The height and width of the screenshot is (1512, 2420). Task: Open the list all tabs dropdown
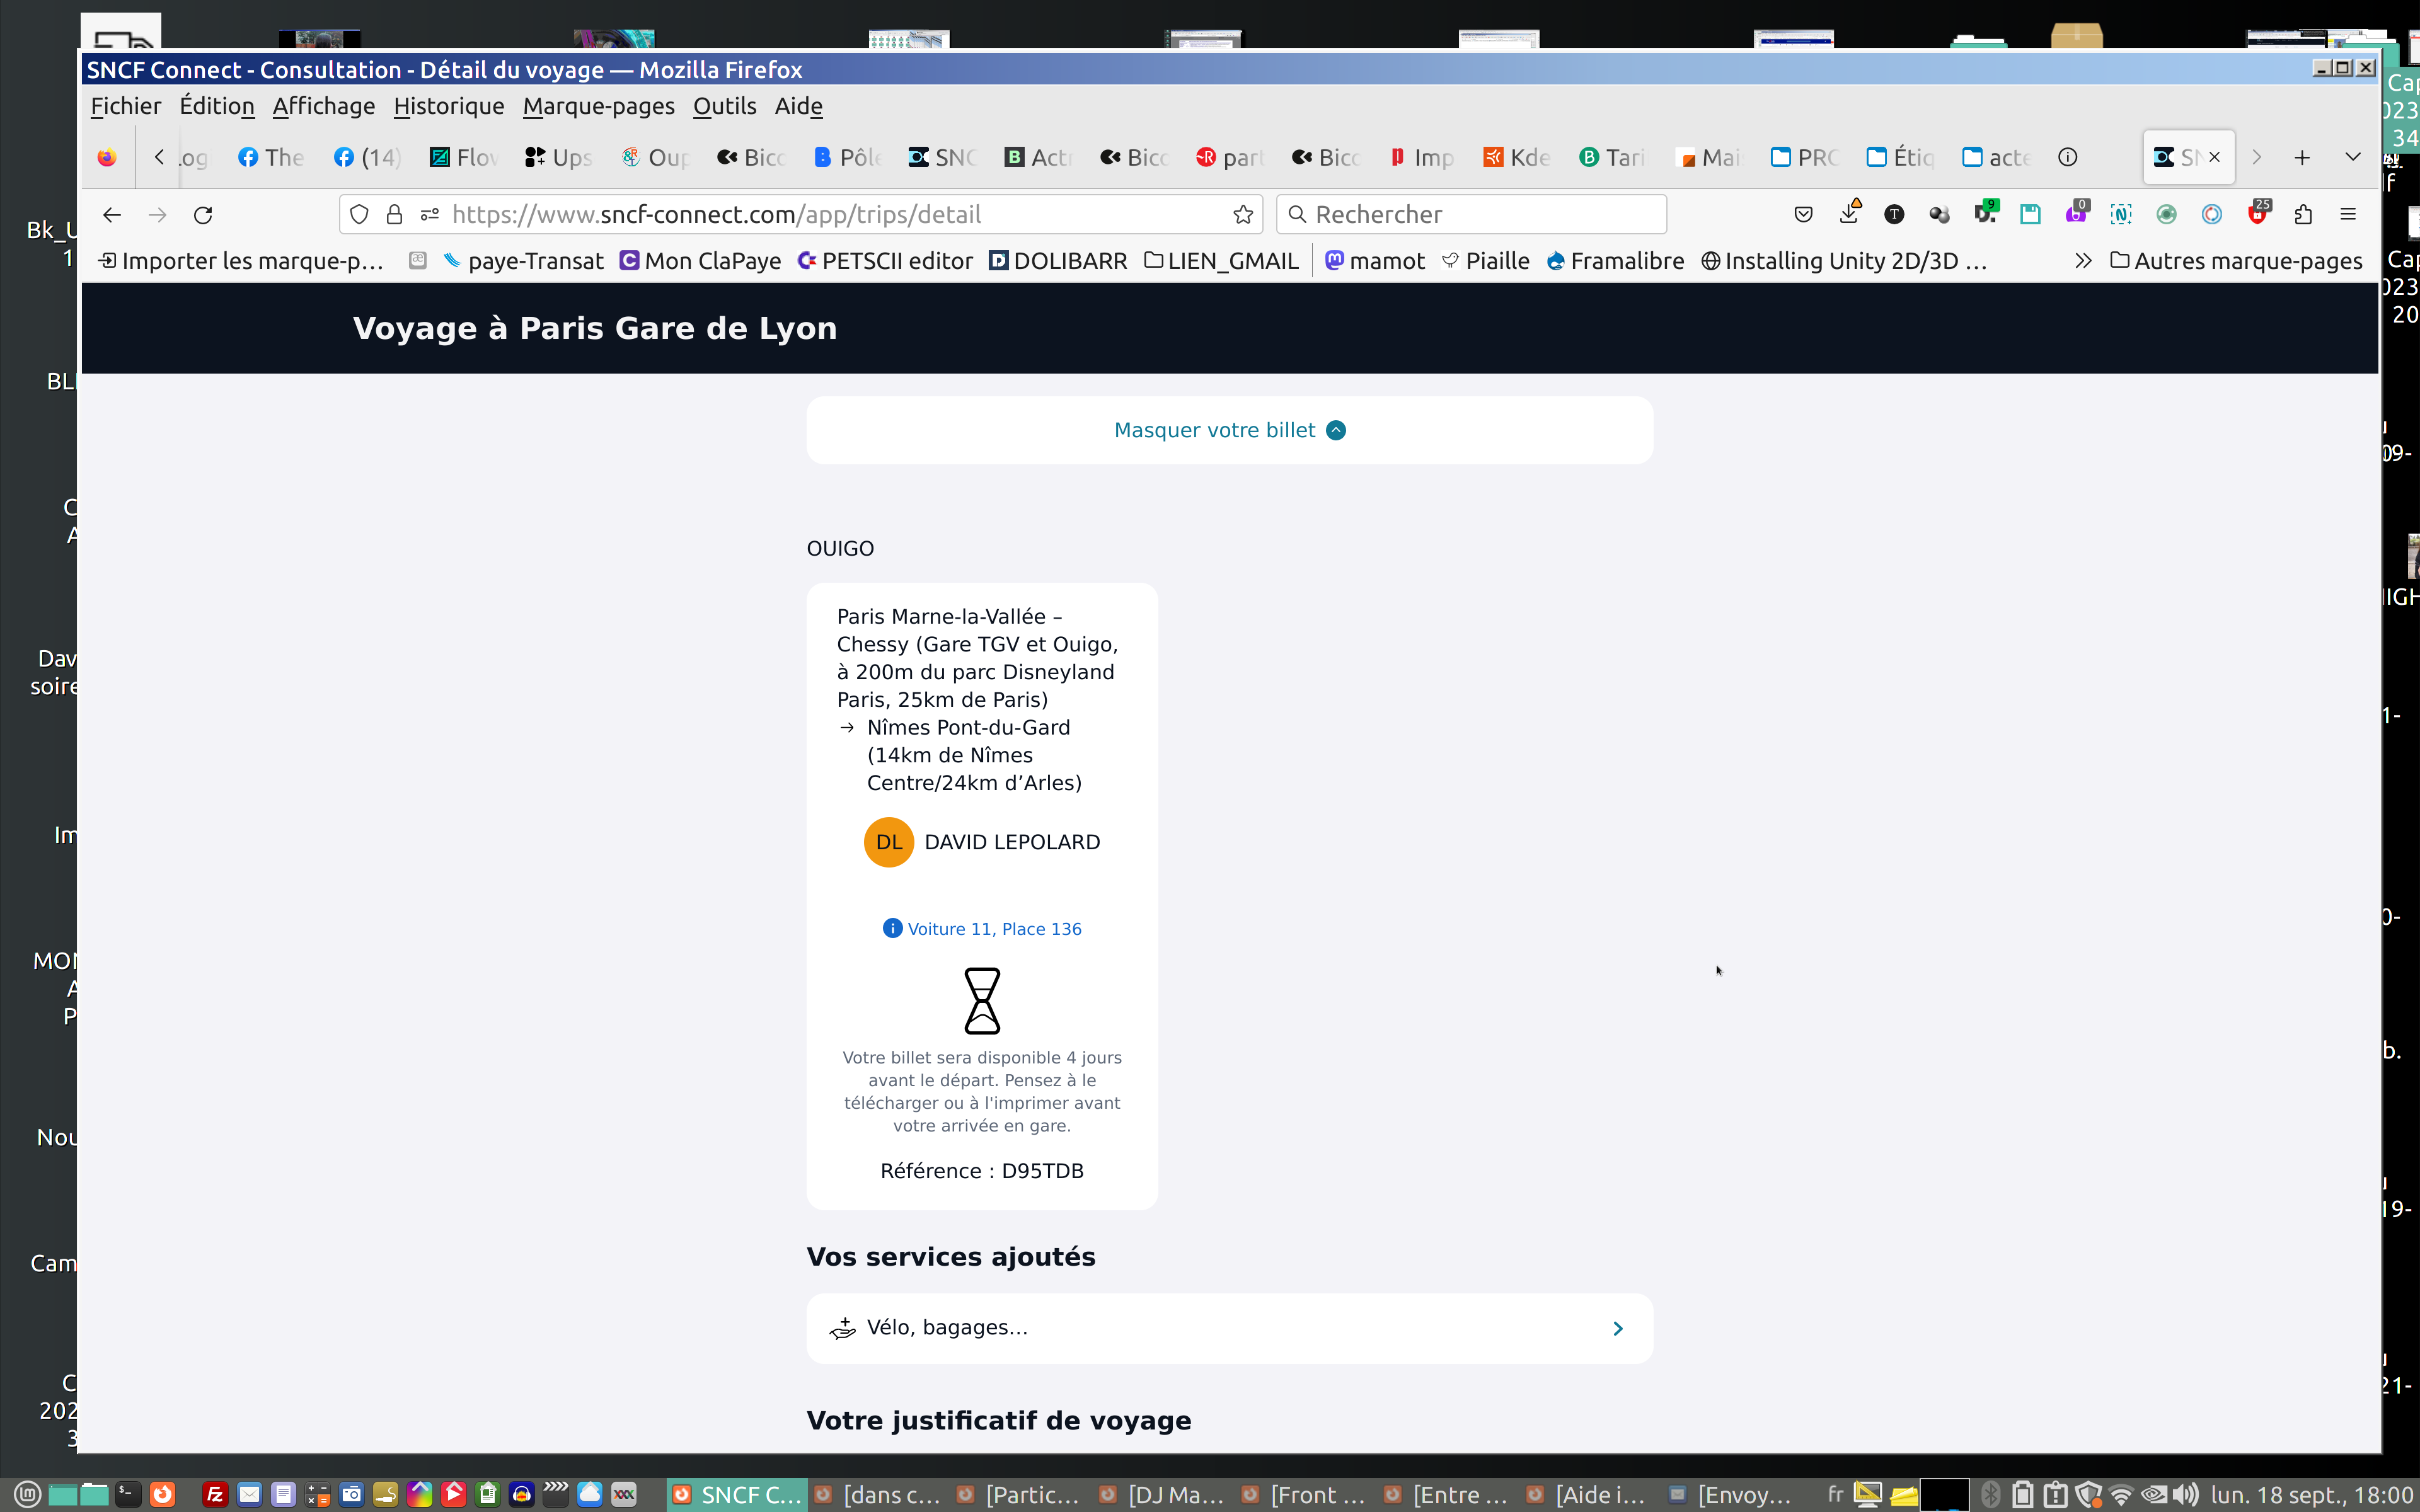click(2352, 157)
